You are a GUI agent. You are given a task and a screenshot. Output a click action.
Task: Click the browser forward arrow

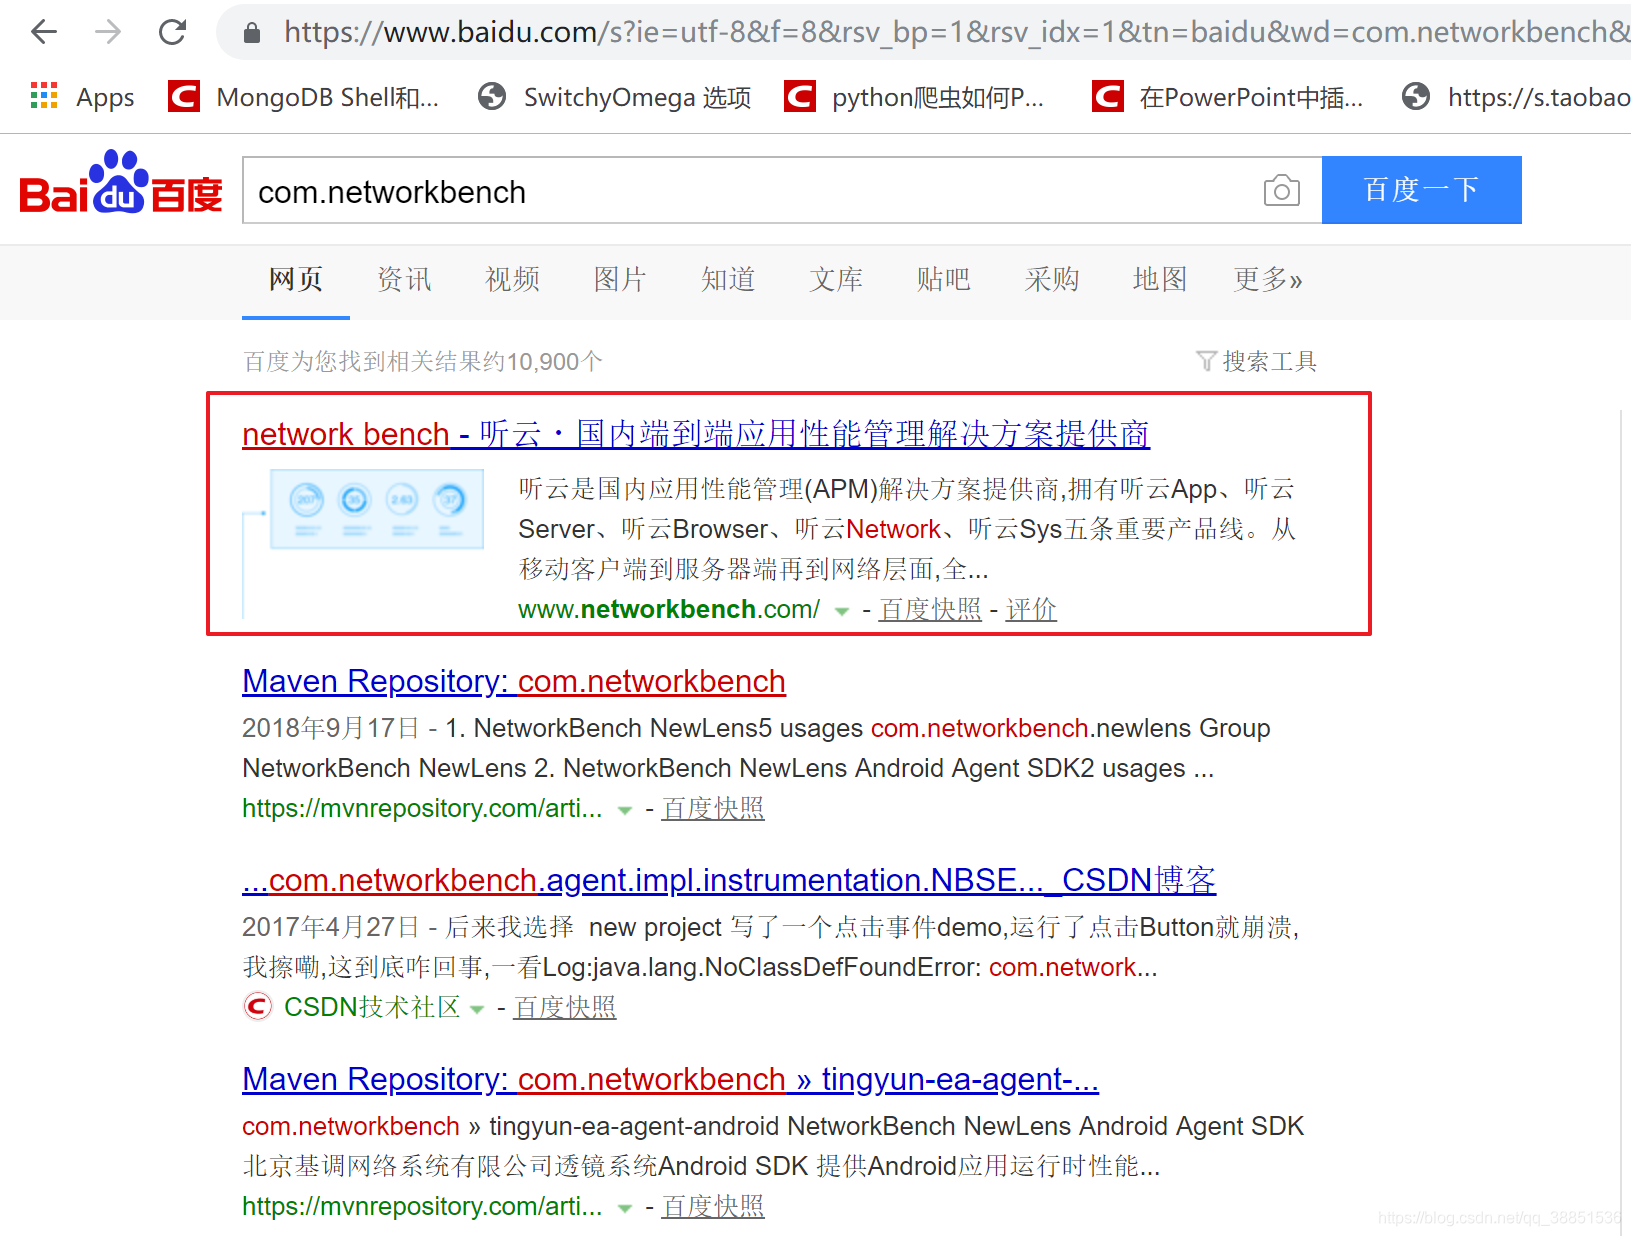108,32
